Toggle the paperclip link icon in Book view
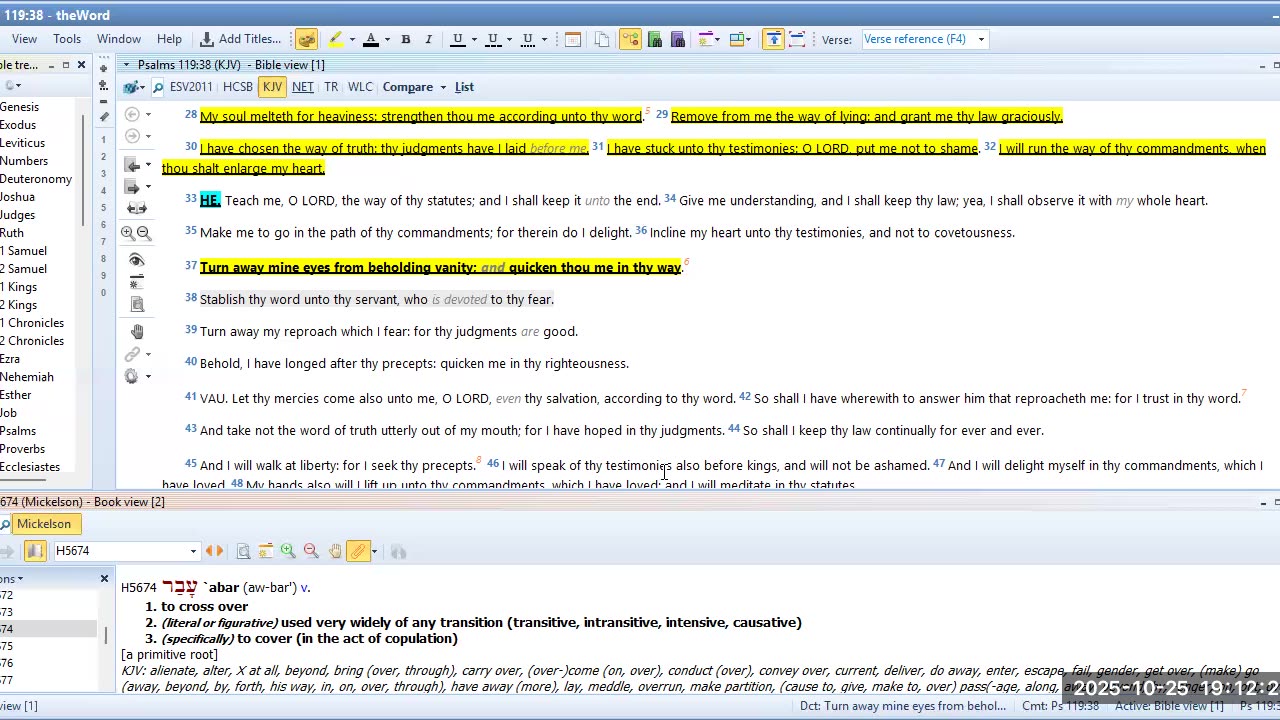Screen dimensions: 1280x720 (x=359, y=551)
